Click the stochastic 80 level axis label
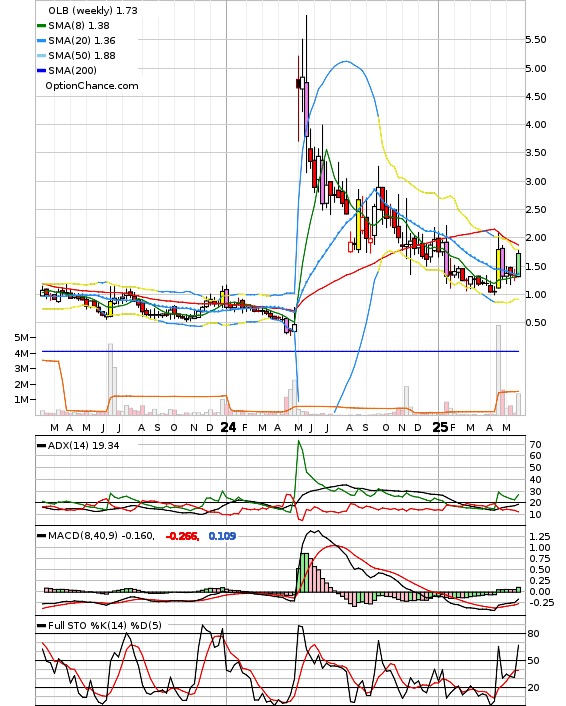 (533, 634)
